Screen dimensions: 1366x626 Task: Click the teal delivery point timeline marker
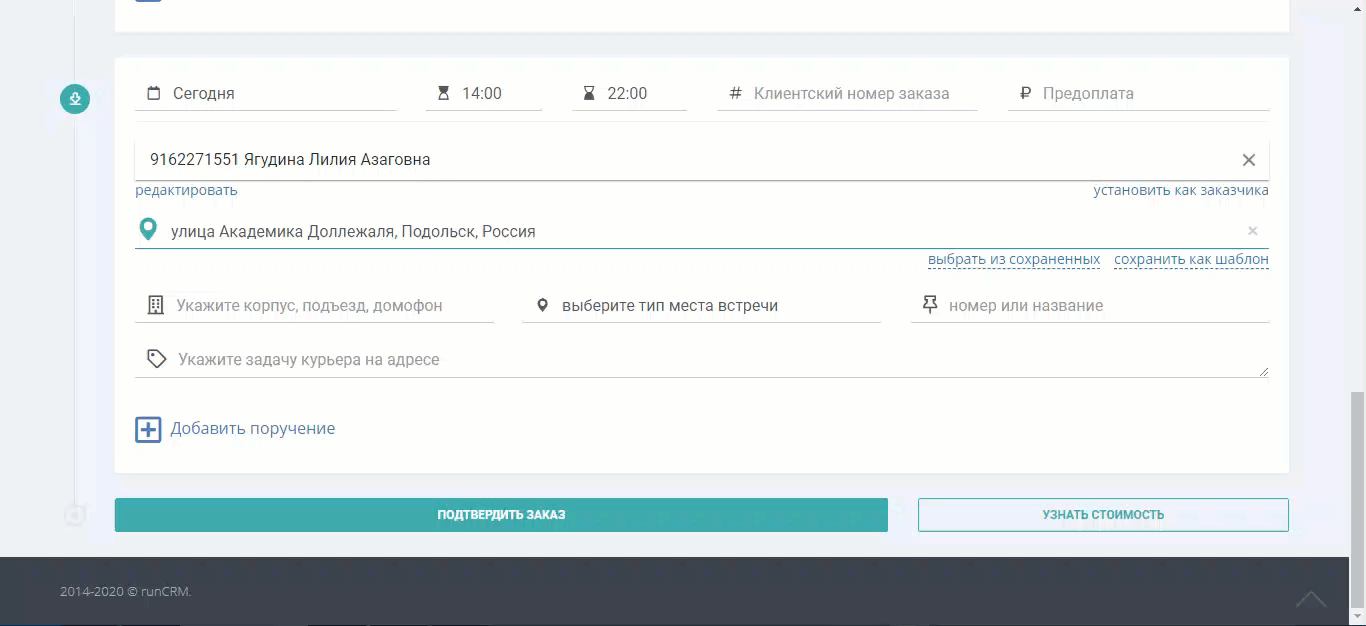click(75, 98)
